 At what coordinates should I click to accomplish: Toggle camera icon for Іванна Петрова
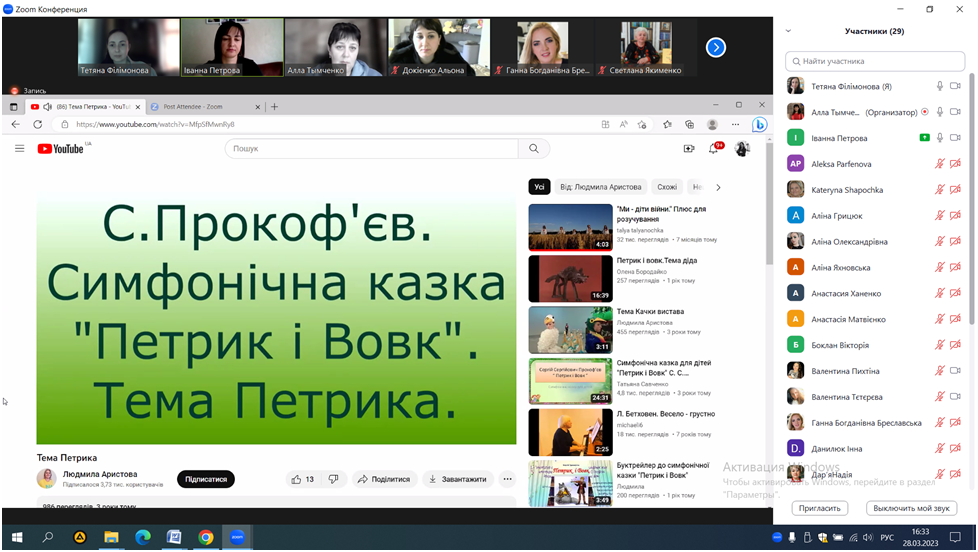point(955,138)
